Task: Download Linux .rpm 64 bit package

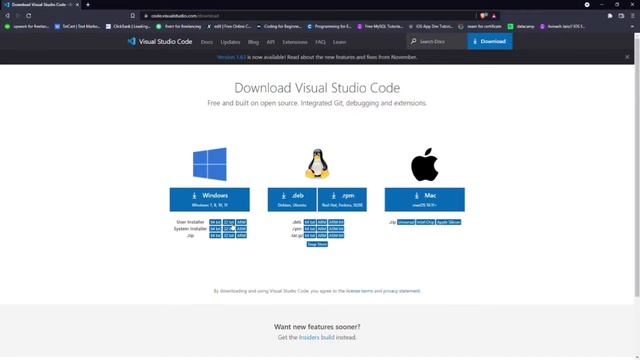Action: 310,229
